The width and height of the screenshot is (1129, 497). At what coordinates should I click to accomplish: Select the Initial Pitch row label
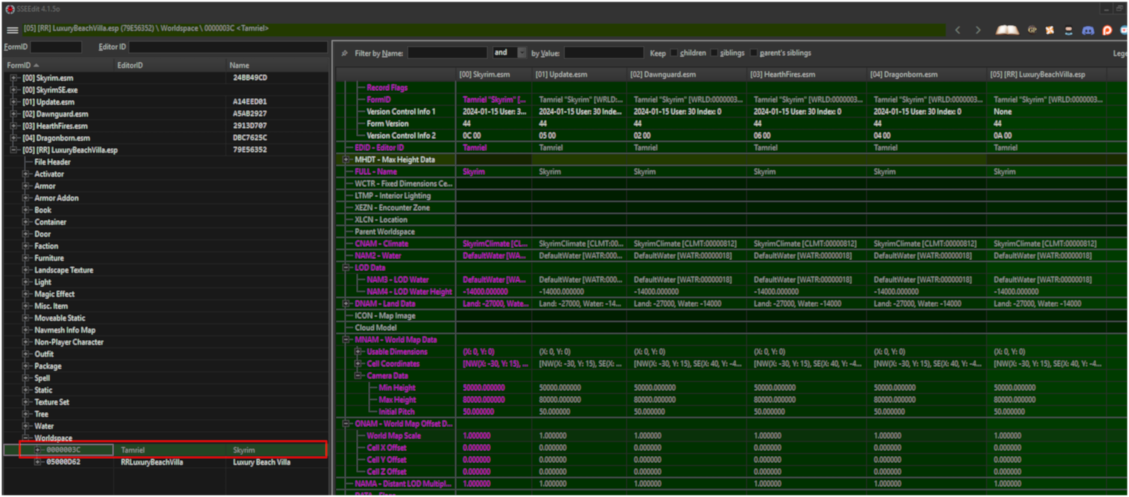click(398, 411)
